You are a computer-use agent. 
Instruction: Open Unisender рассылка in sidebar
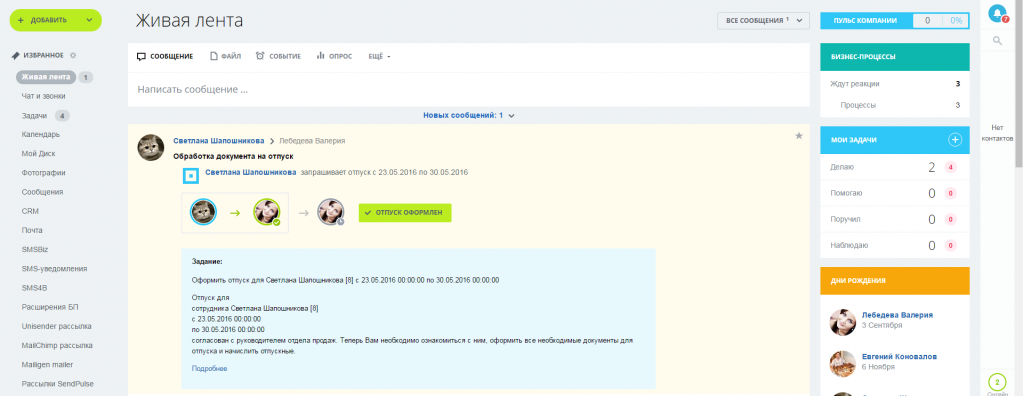pos(56,326)
